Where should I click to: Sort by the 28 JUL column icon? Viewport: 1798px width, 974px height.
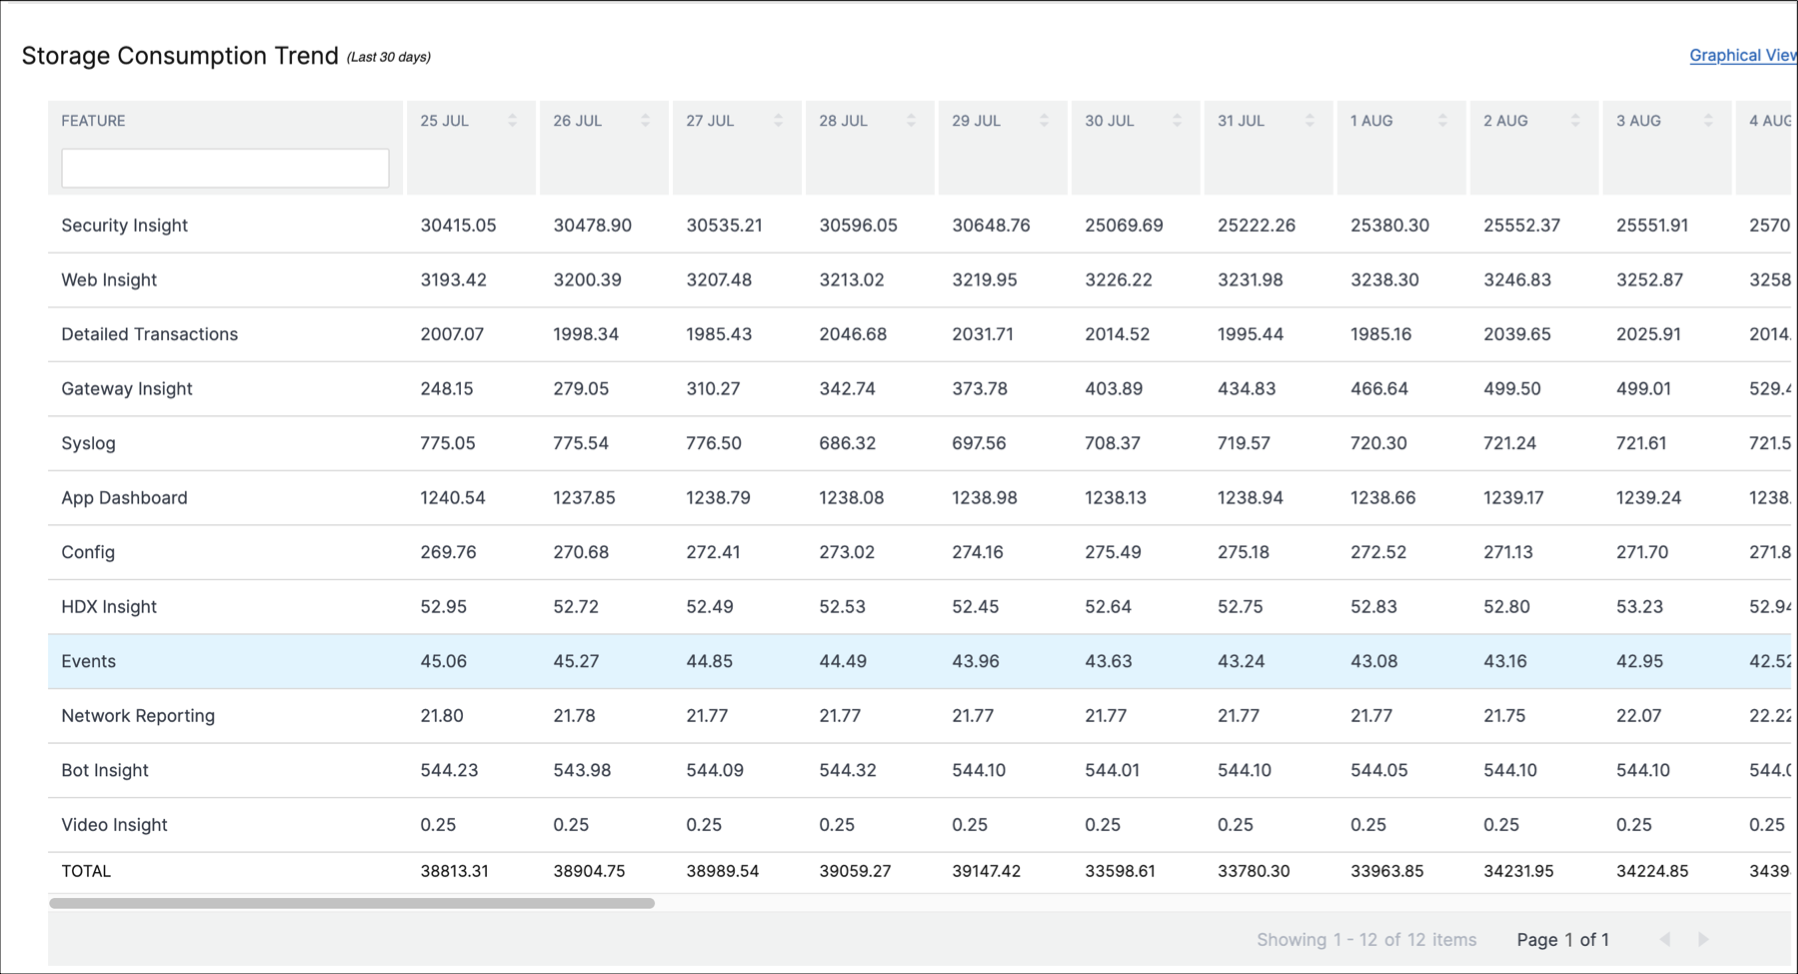click(911, 121)
